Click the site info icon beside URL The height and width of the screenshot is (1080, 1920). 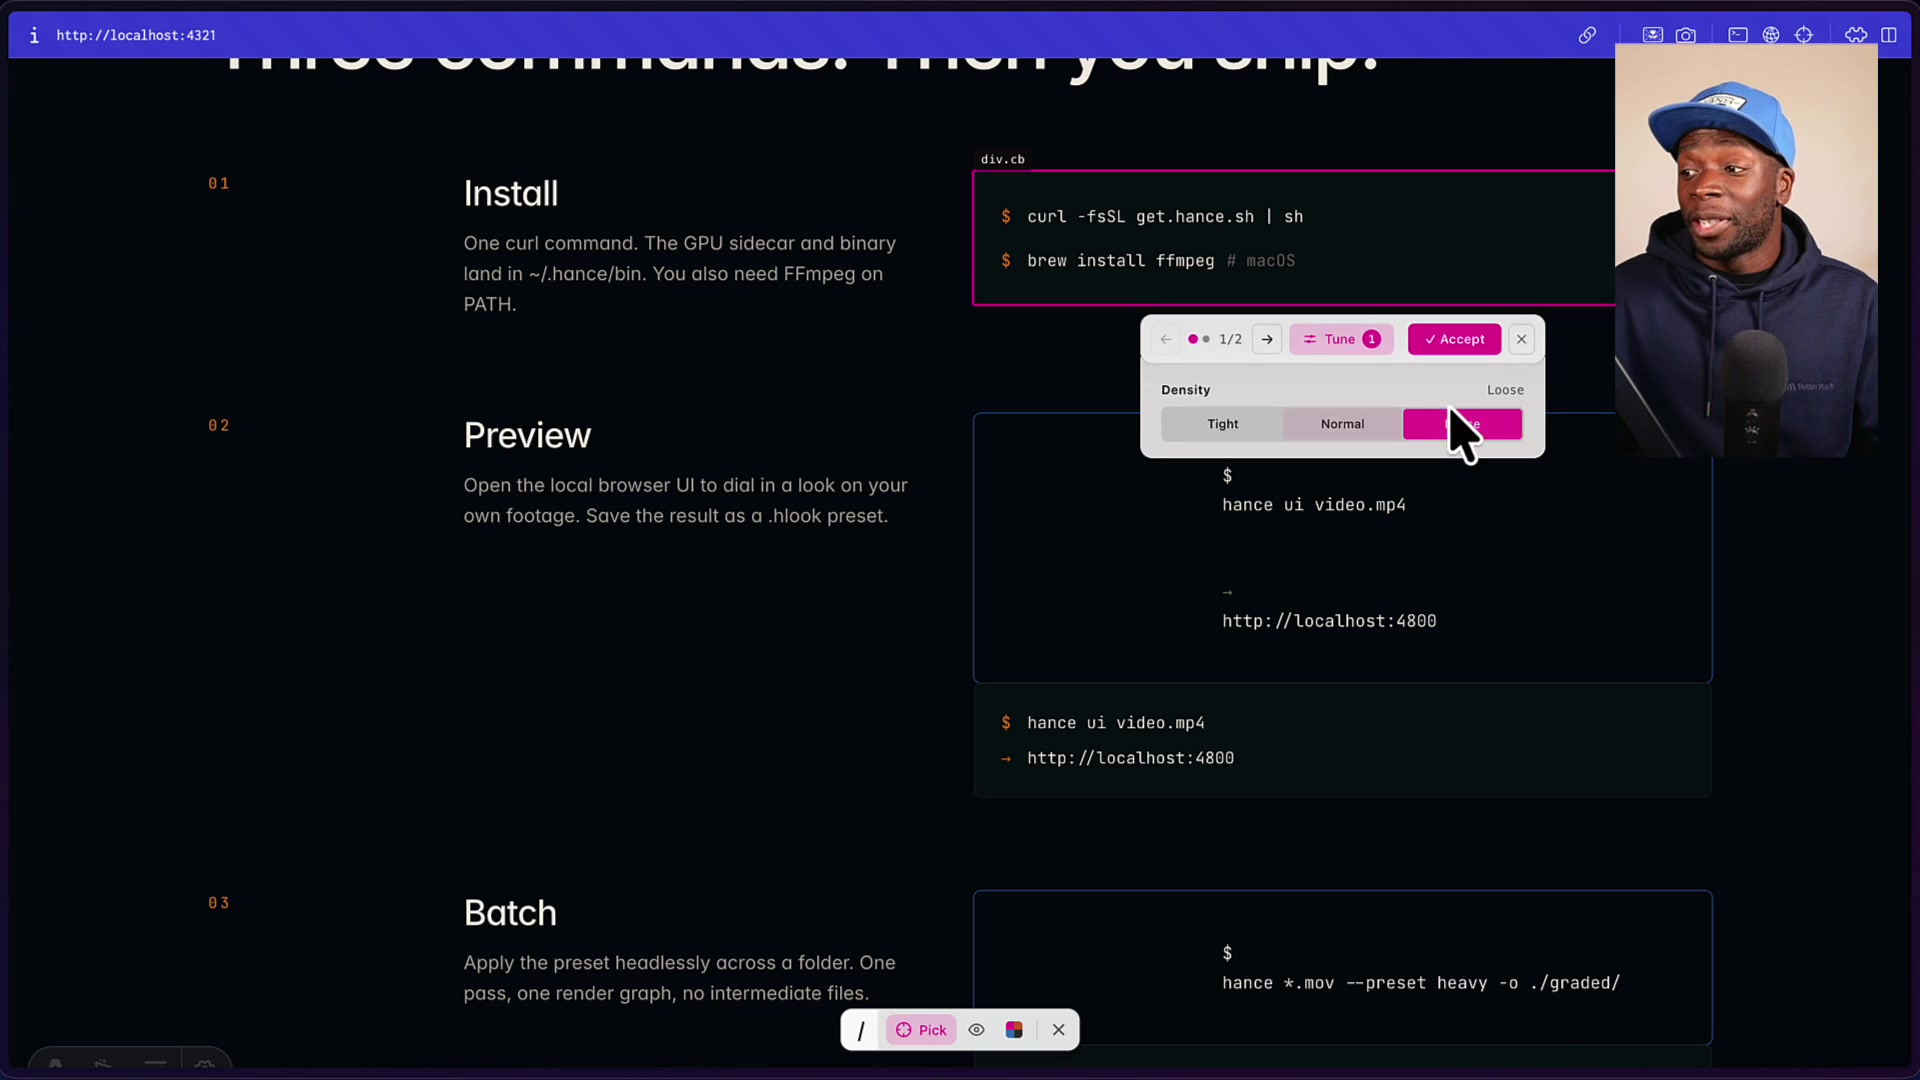34,35
